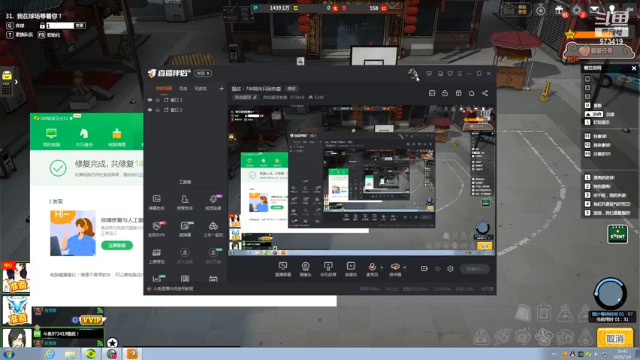
Task: Open the message icon in title bar
Action: click(429, 74)
